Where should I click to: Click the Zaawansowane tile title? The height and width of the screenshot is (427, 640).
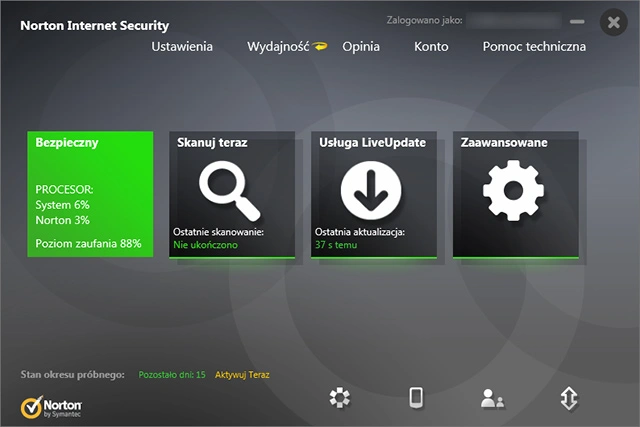click(504, 142)
